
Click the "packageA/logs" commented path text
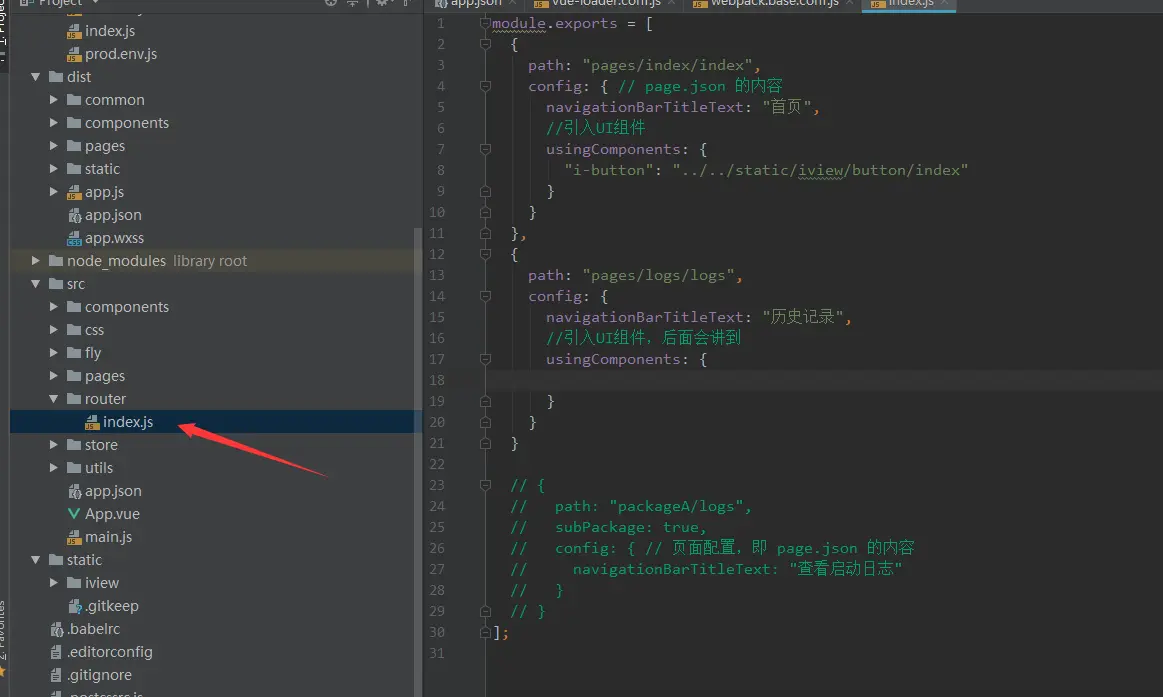pyautogui.click(x=676, y=506)
